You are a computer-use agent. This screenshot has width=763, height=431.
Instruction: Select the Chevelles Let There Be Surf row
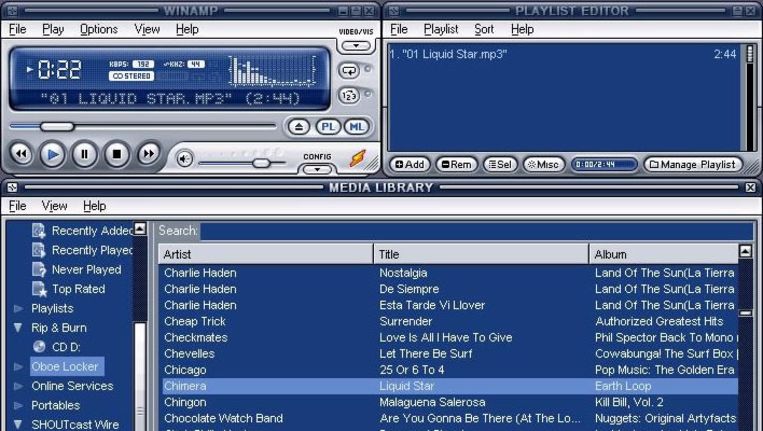point(450,354)
